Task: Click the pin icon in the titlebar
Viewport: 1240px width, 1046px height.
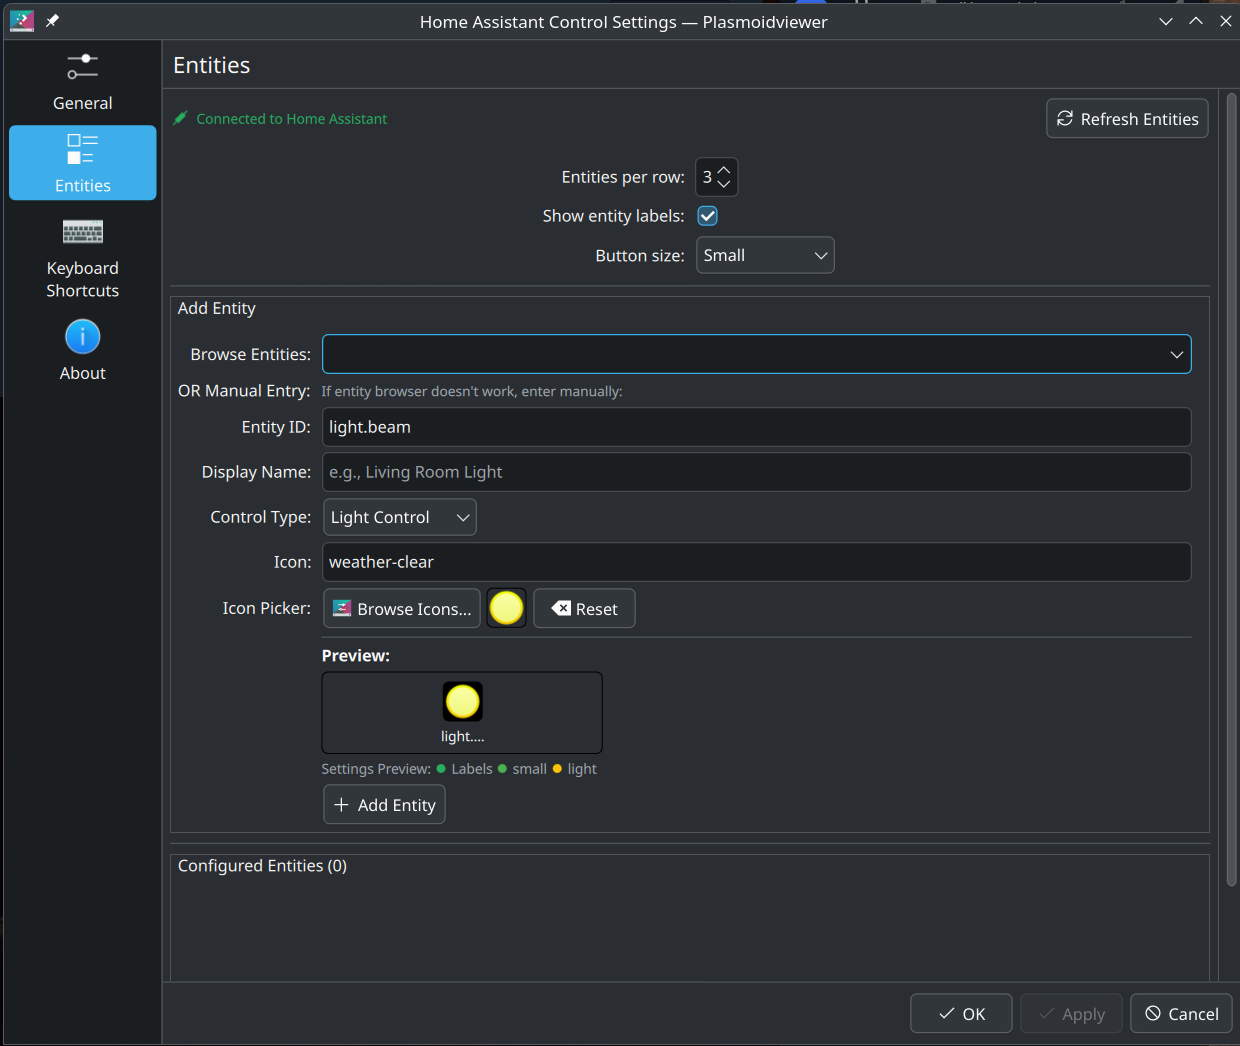Action: point(51,20)
